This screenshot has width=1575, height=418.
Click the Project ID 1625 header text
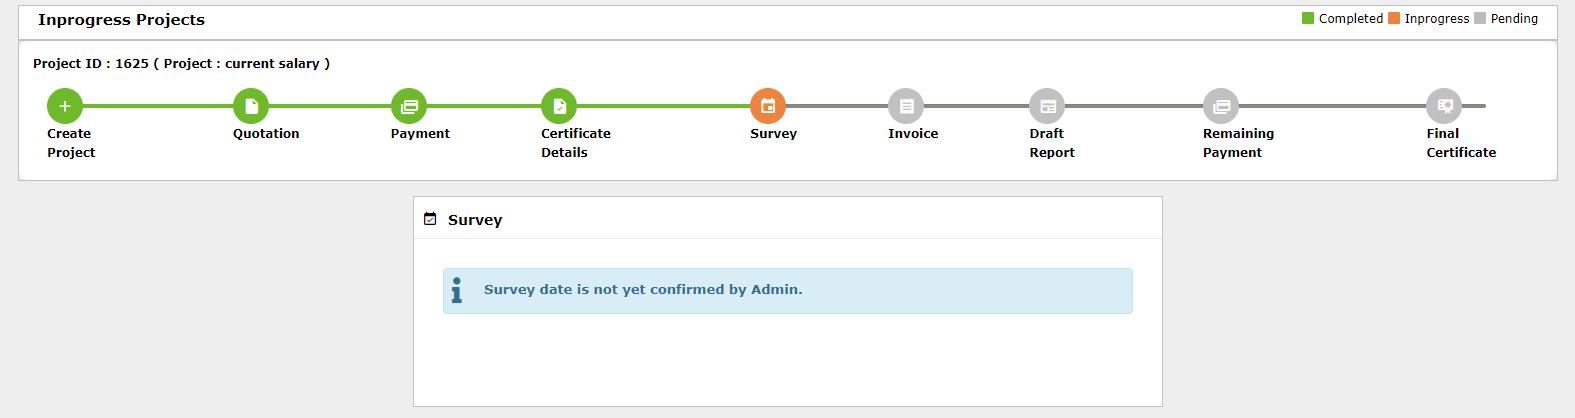pos(181,64)
